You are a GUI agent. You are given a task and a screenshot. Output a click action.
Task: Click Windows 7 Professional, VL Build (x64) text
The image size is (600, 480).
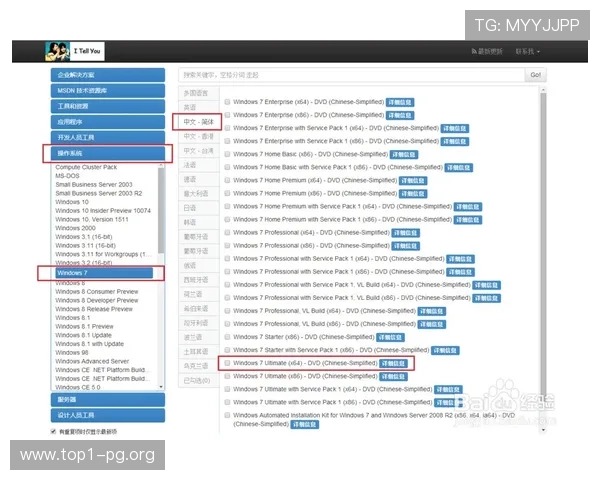pyautogui.click(x=324, y=311)
